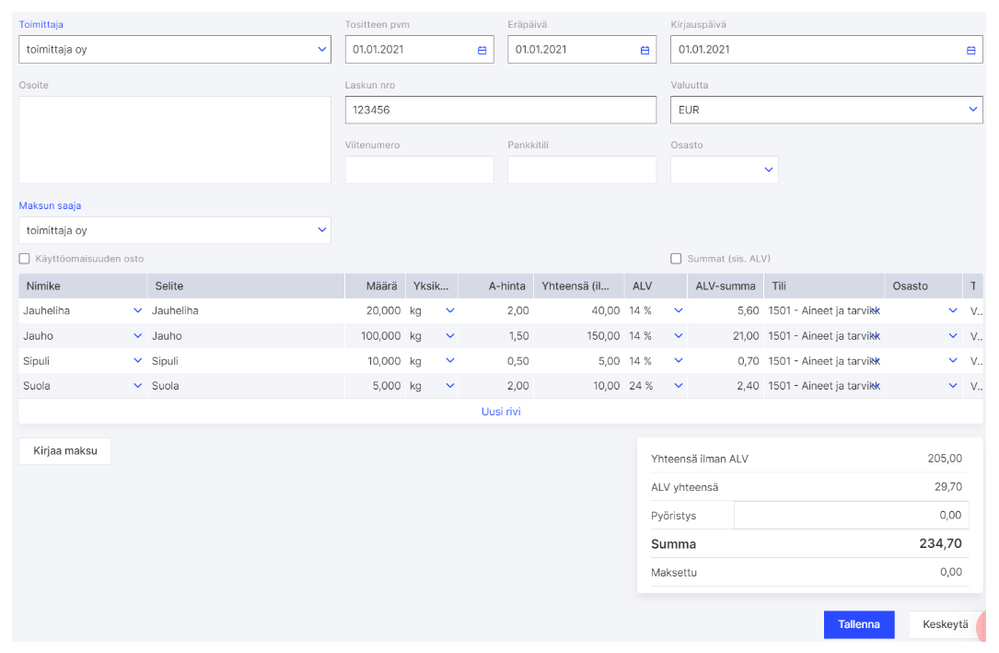Click the Kirjaa maksu button

click(x=65, y=451)
